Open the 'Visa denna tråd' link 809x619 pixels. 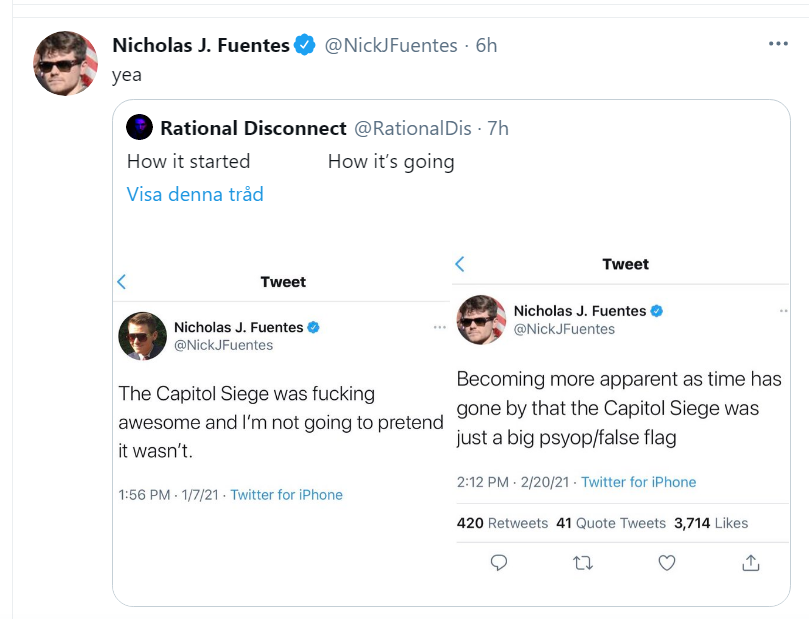[195, 194]
